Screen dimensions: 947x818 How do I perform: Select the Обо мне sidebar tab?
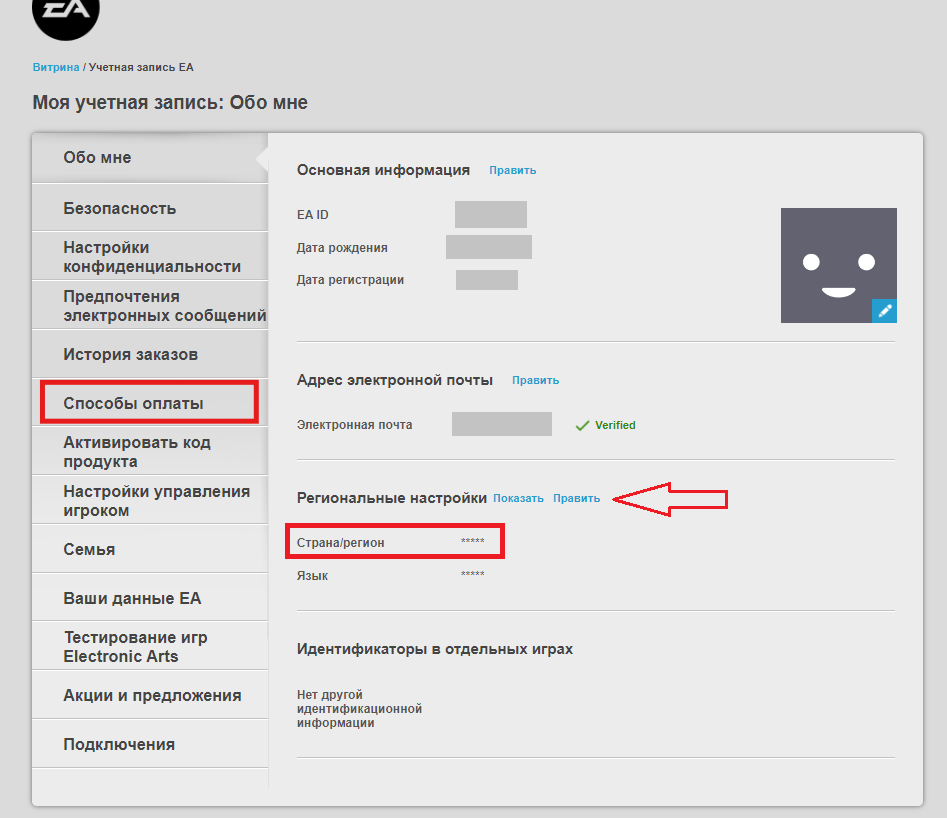(97, 157)
